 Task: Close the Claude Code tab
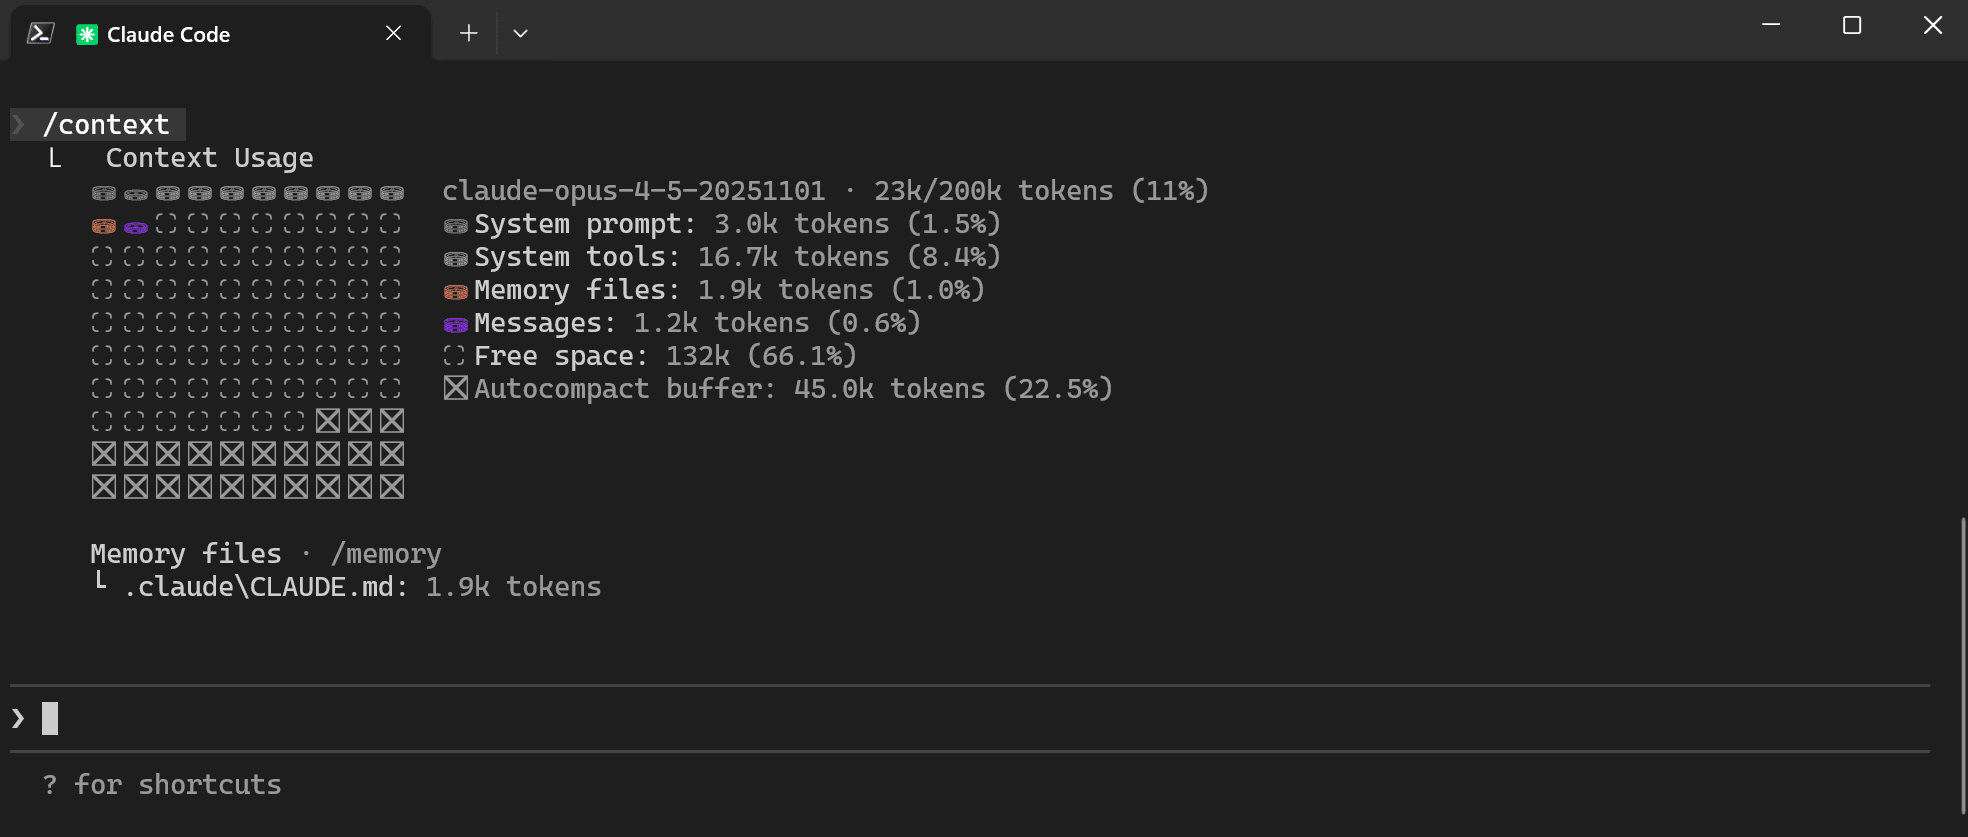393,33
